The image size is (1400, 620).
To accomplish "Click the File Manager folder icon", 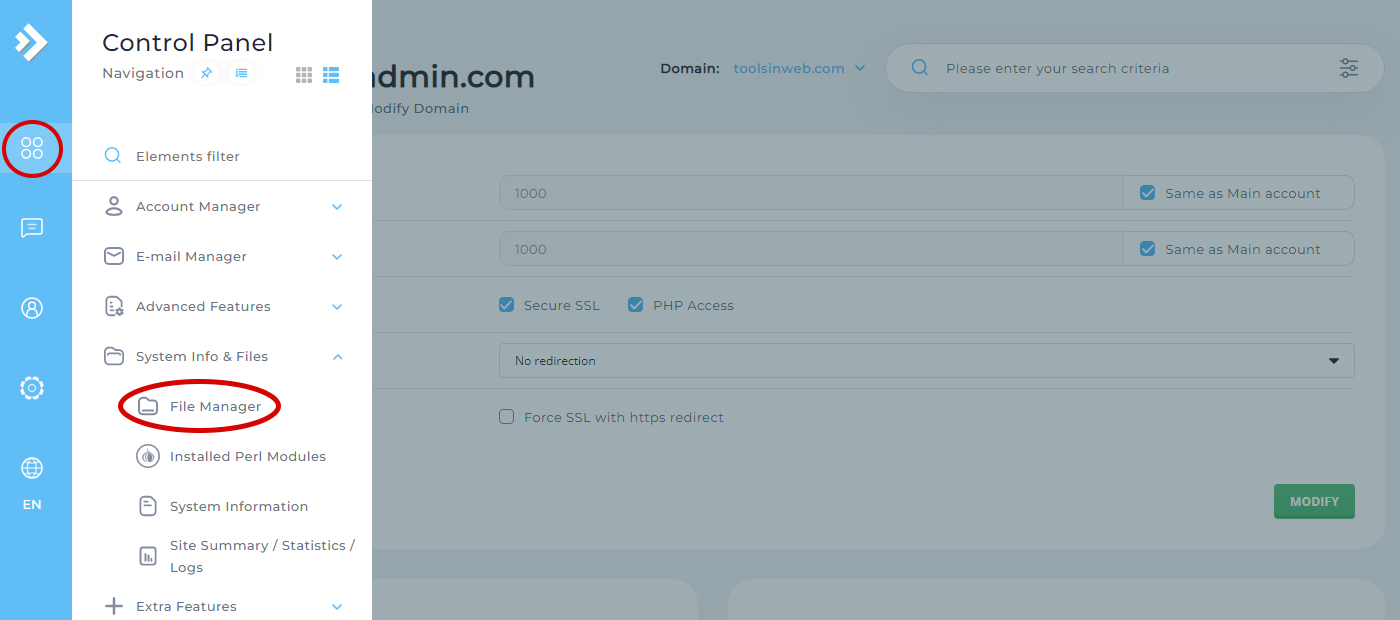I will tap(148, 406).
